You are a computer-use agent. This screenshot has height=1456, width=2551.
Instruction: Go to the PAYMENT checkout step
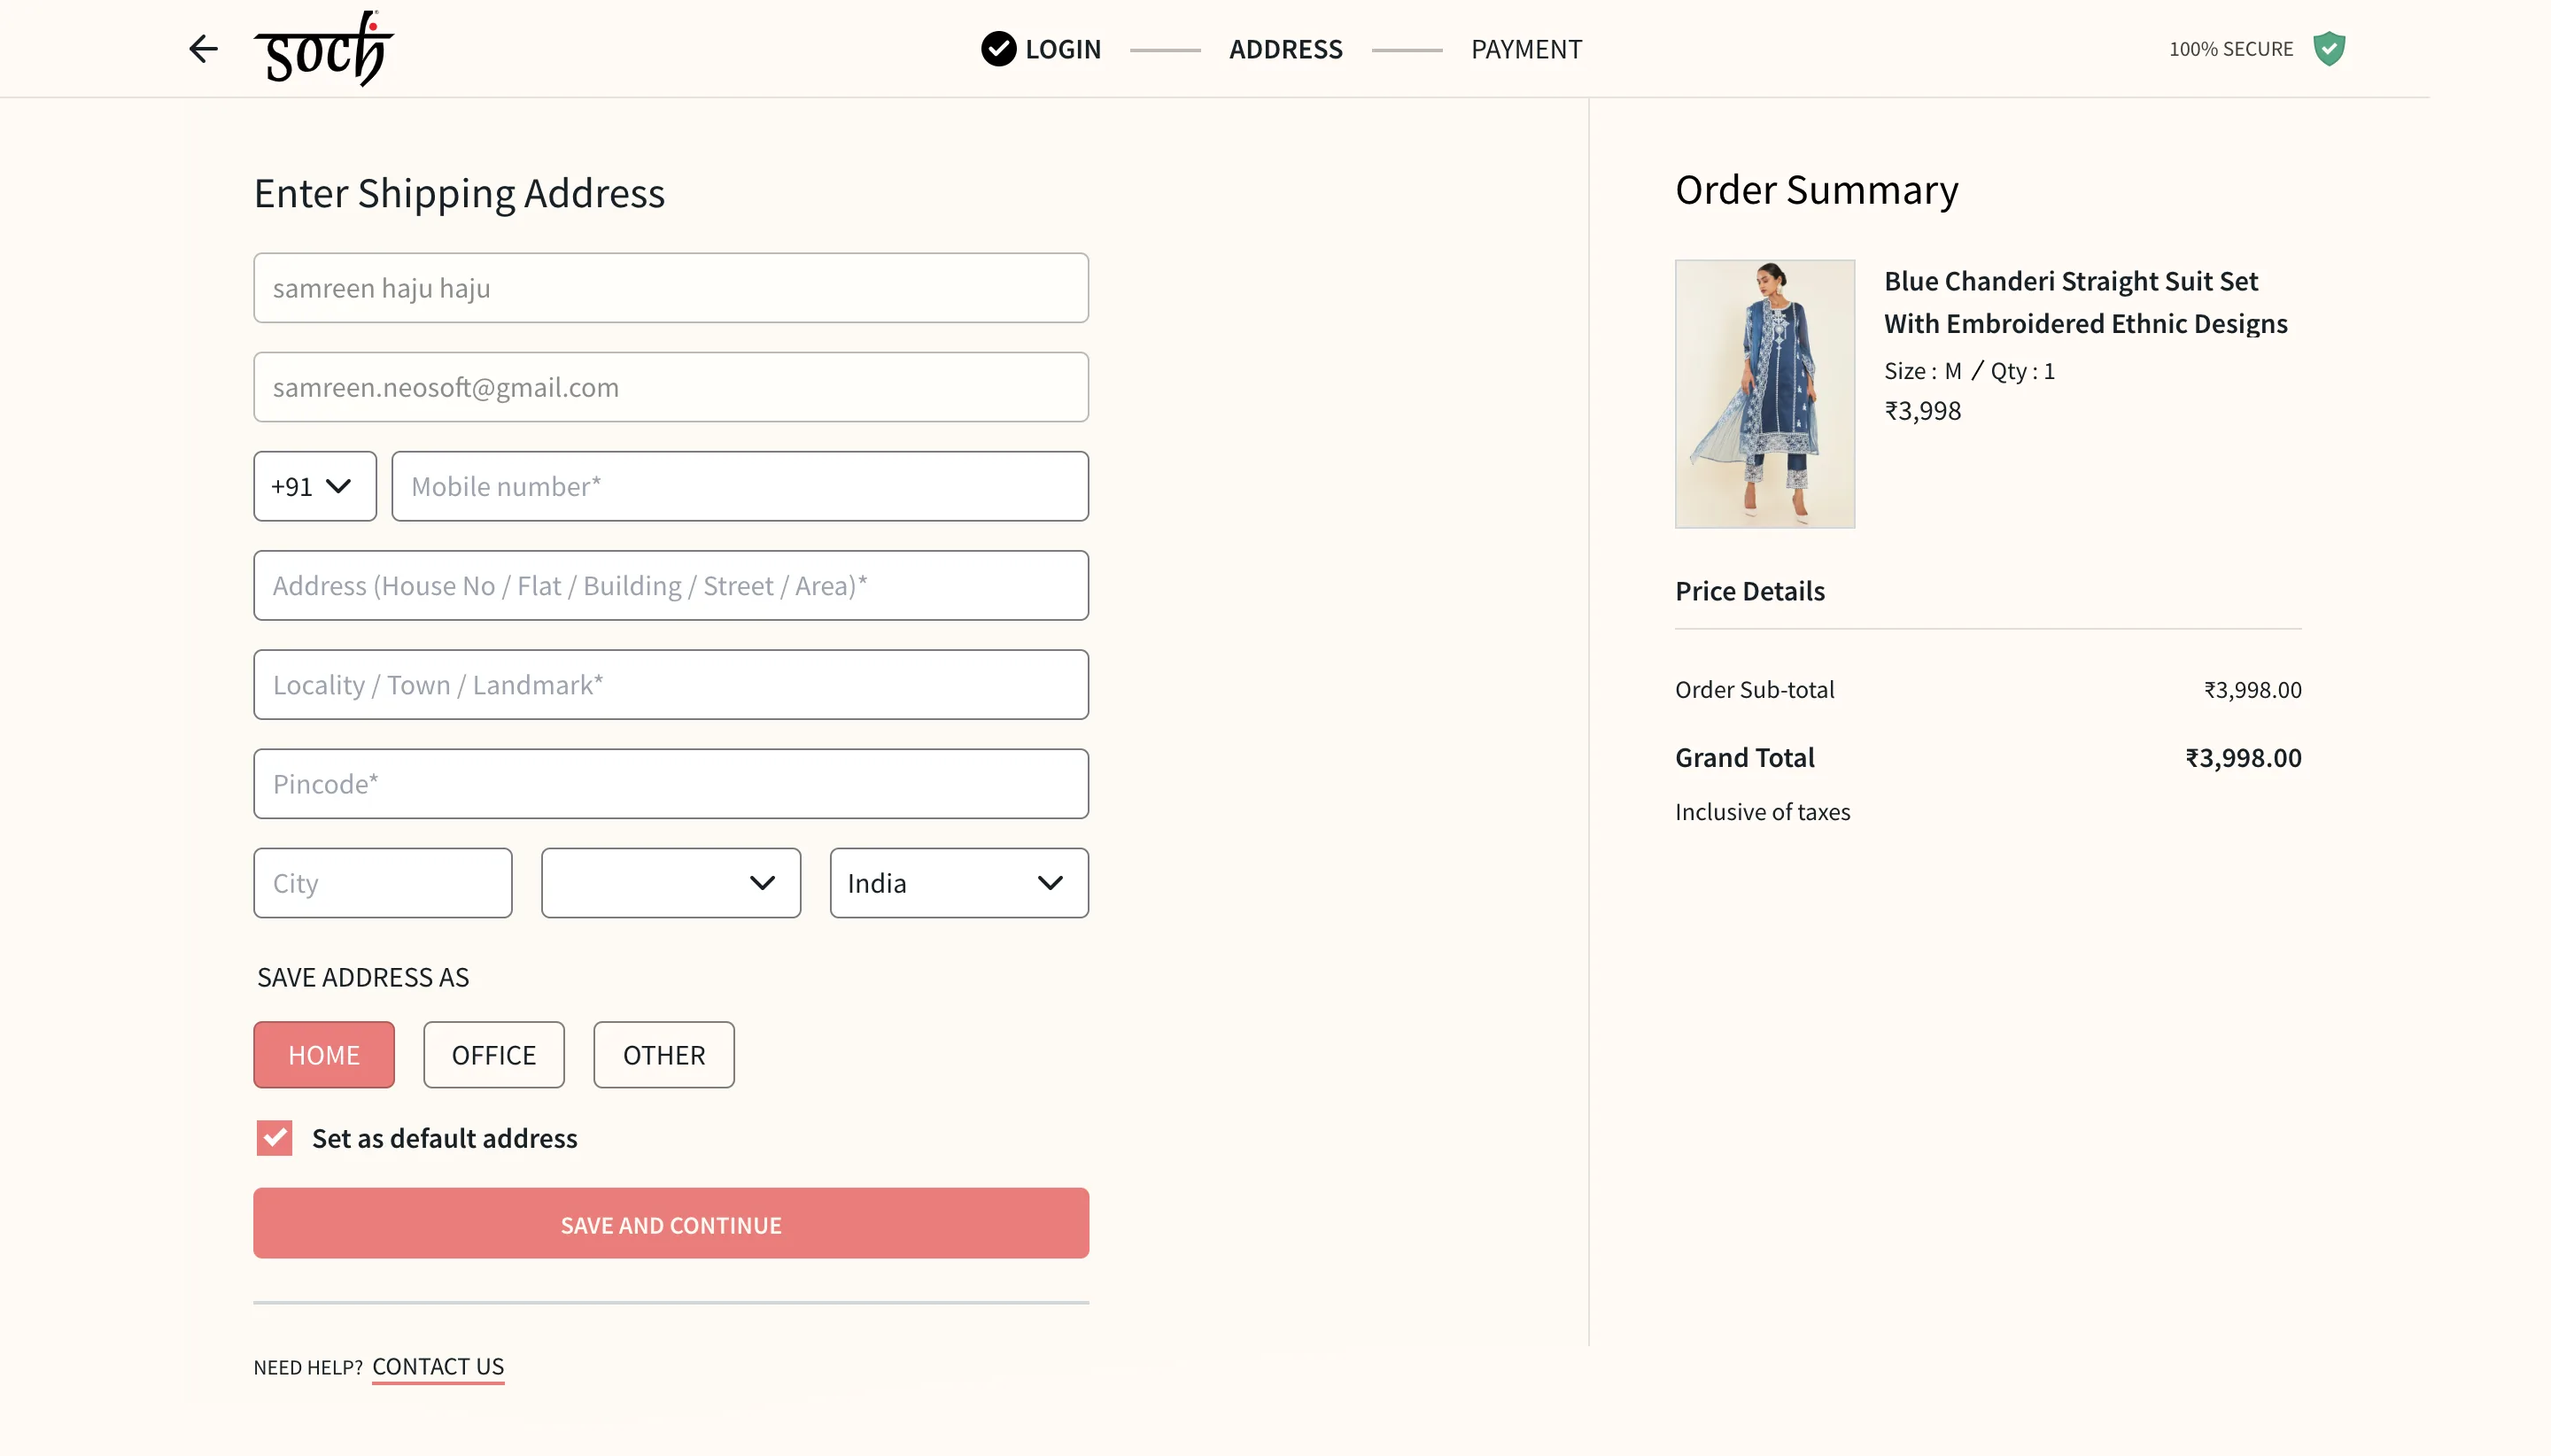(x=1526, y=49)
